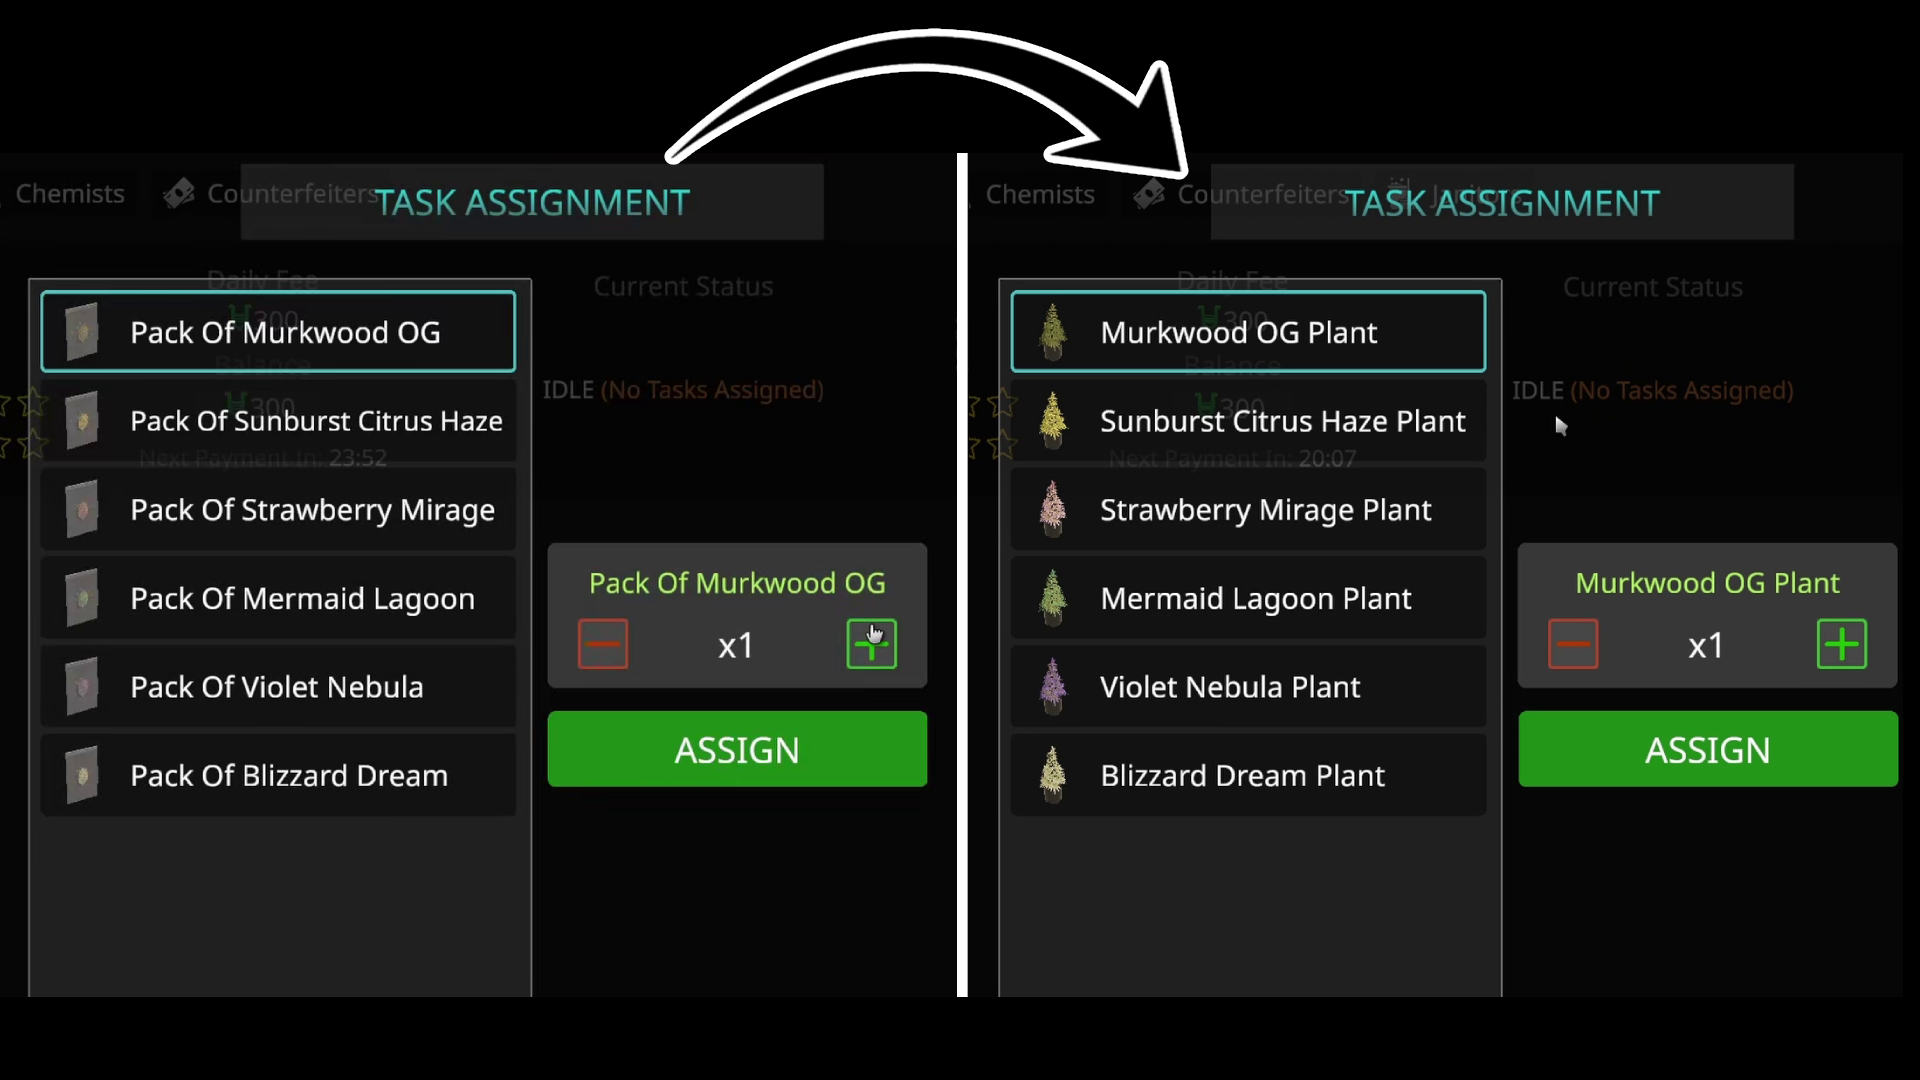Open the Chemists tab in right panel
The height and width of the screenshot is (1080, 1920).
[x=1040, y=195]
